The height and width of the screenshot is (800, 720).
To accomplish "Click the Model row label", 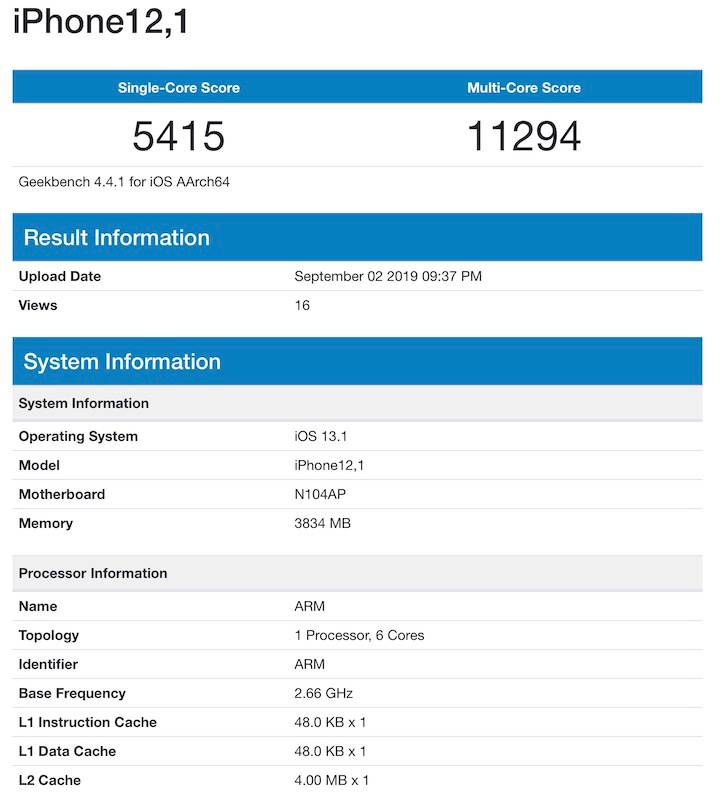I will point(39,465).
